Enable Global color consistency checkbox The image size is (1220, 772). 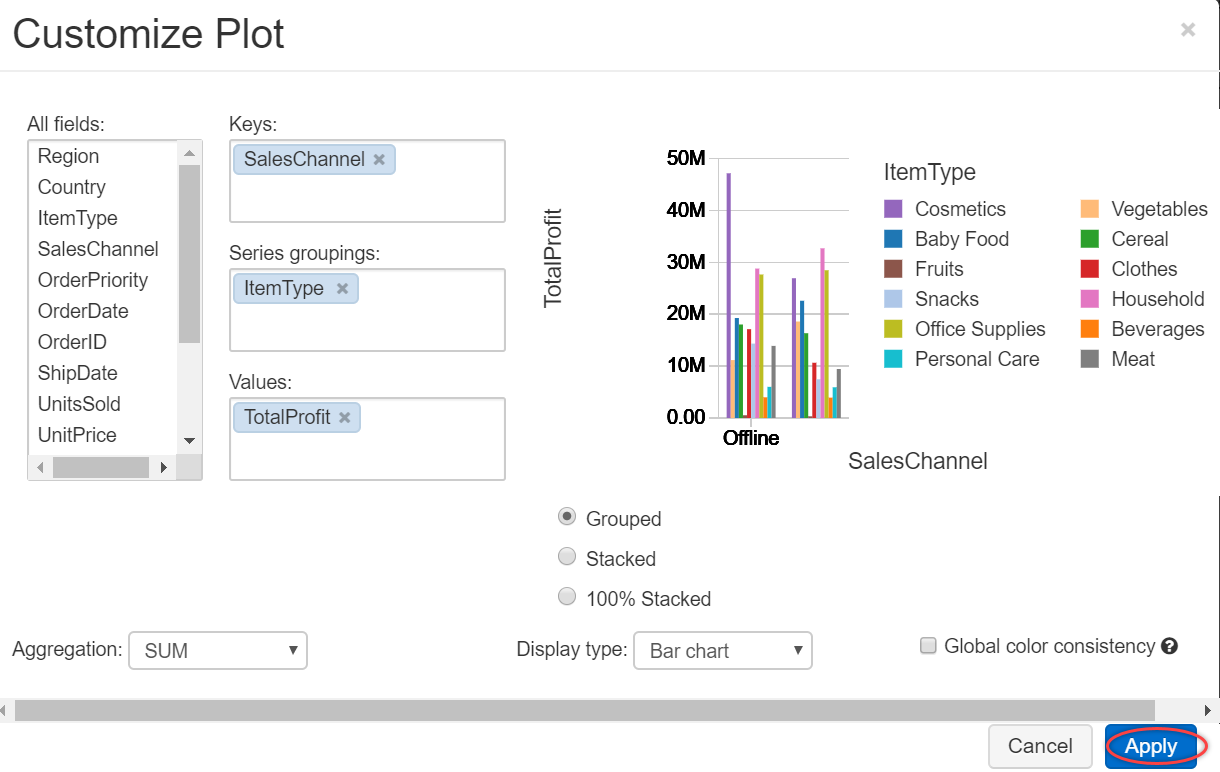click(928, 646)
